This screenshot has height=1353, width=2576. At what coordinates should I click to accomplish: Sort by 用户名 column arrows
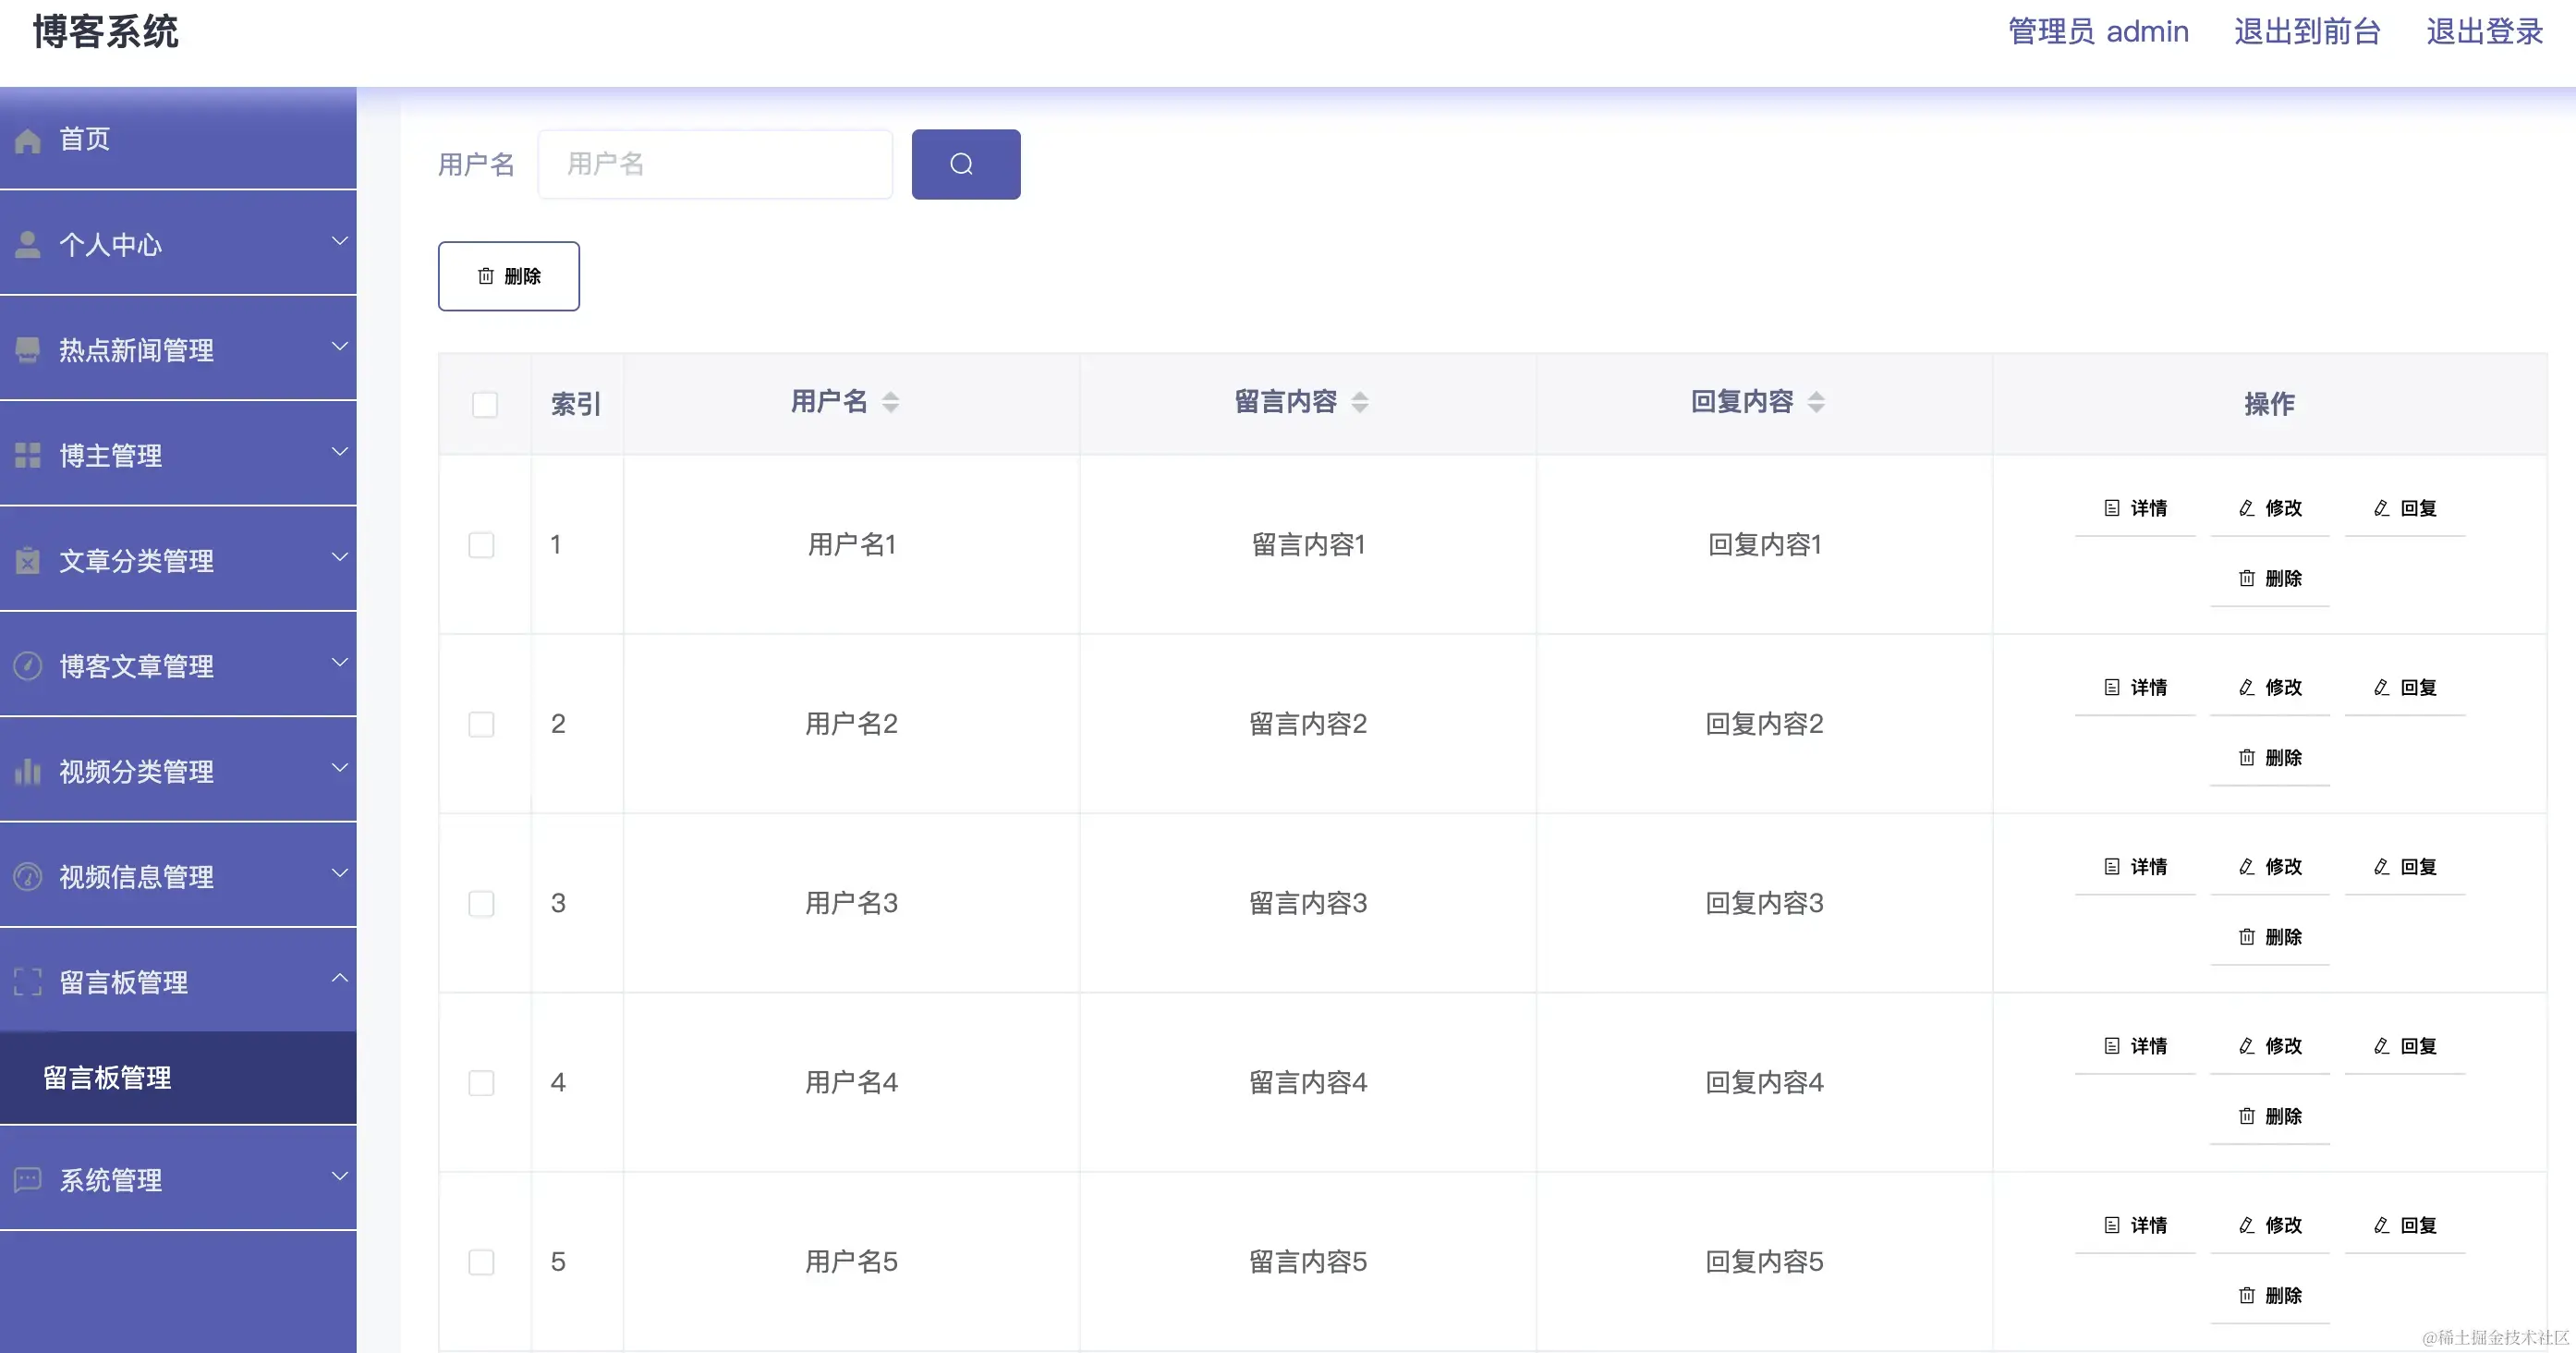coord(890,402)
